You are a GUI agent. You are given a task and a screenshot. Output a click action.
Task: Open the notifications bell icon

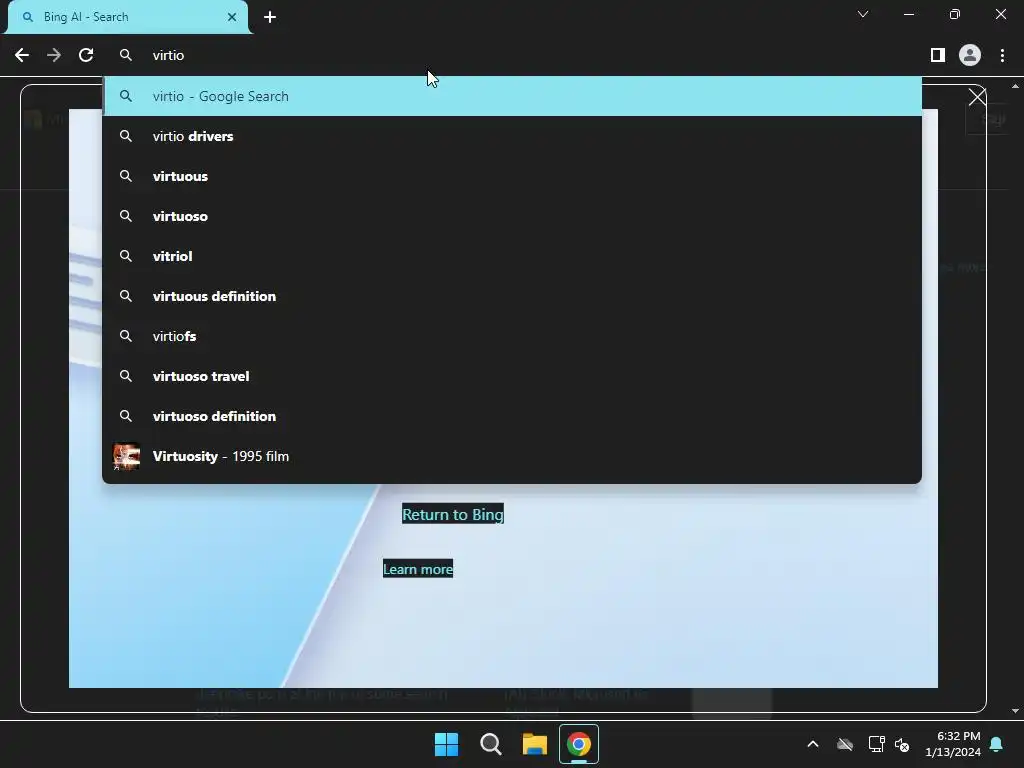997,744
